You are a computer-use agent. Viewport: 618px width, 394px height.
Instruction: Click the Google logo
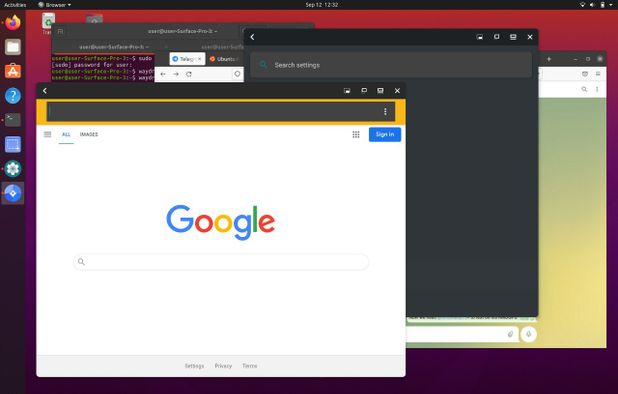coord(221,222)
